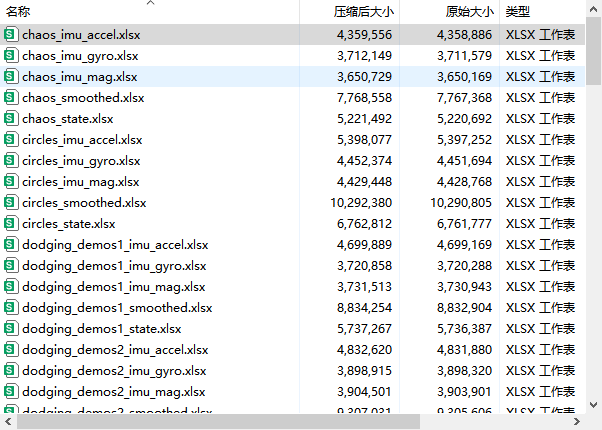
Task: Select file name dodging_demos1_smoothed.xlsx
Action: click(x=117, y=308)
